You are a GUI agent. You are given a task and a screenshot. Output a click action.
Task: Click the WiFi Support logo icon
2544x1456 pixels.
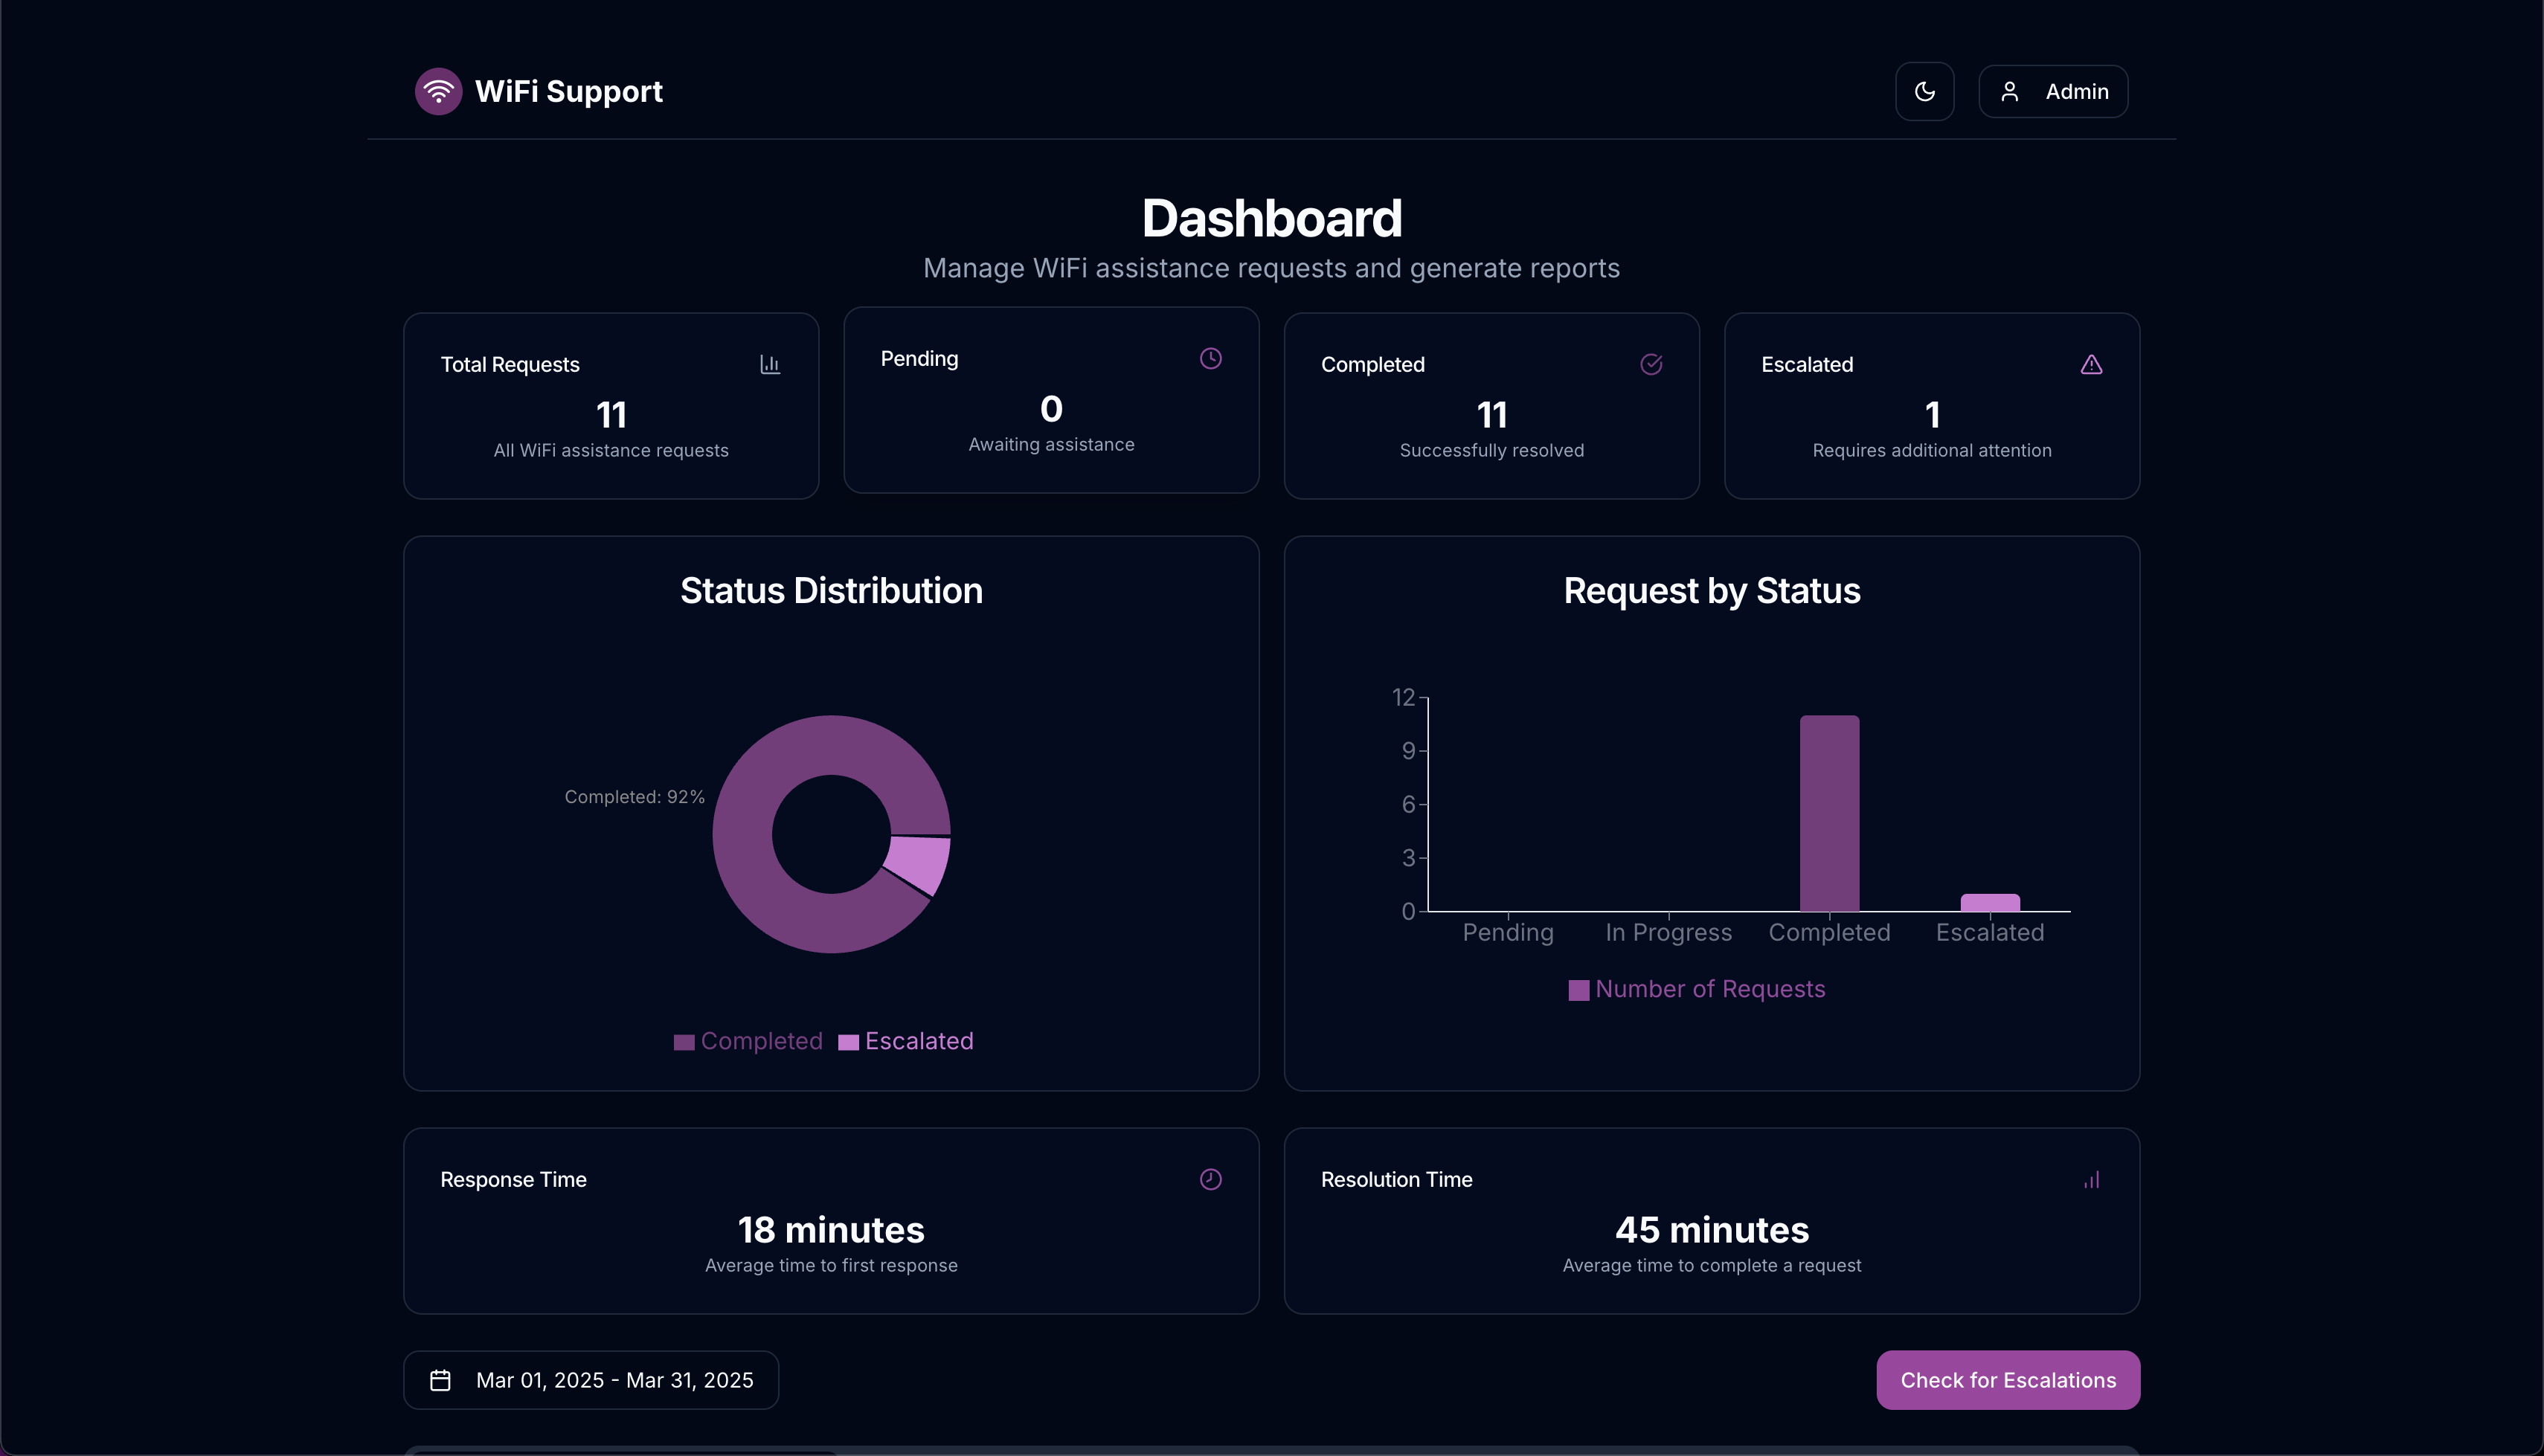[438, 92]
